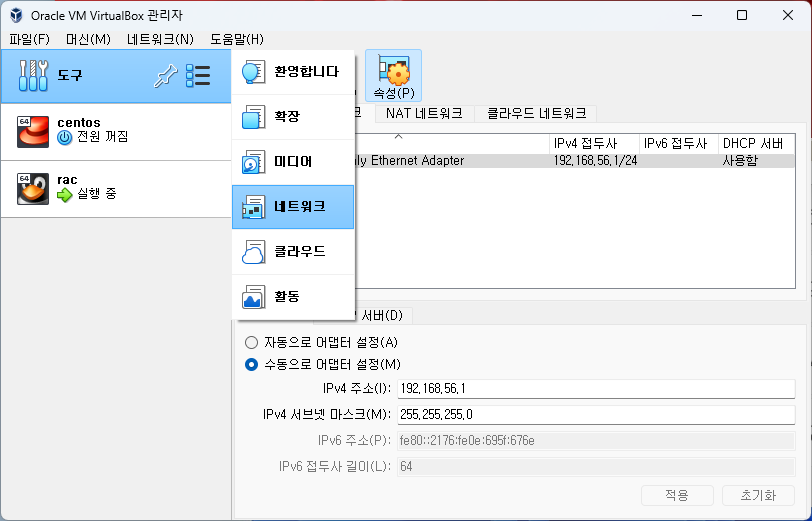Click the Tools wrench icon
The height and width of the screenshot is (521, 812).
click(x=33, y=76)
